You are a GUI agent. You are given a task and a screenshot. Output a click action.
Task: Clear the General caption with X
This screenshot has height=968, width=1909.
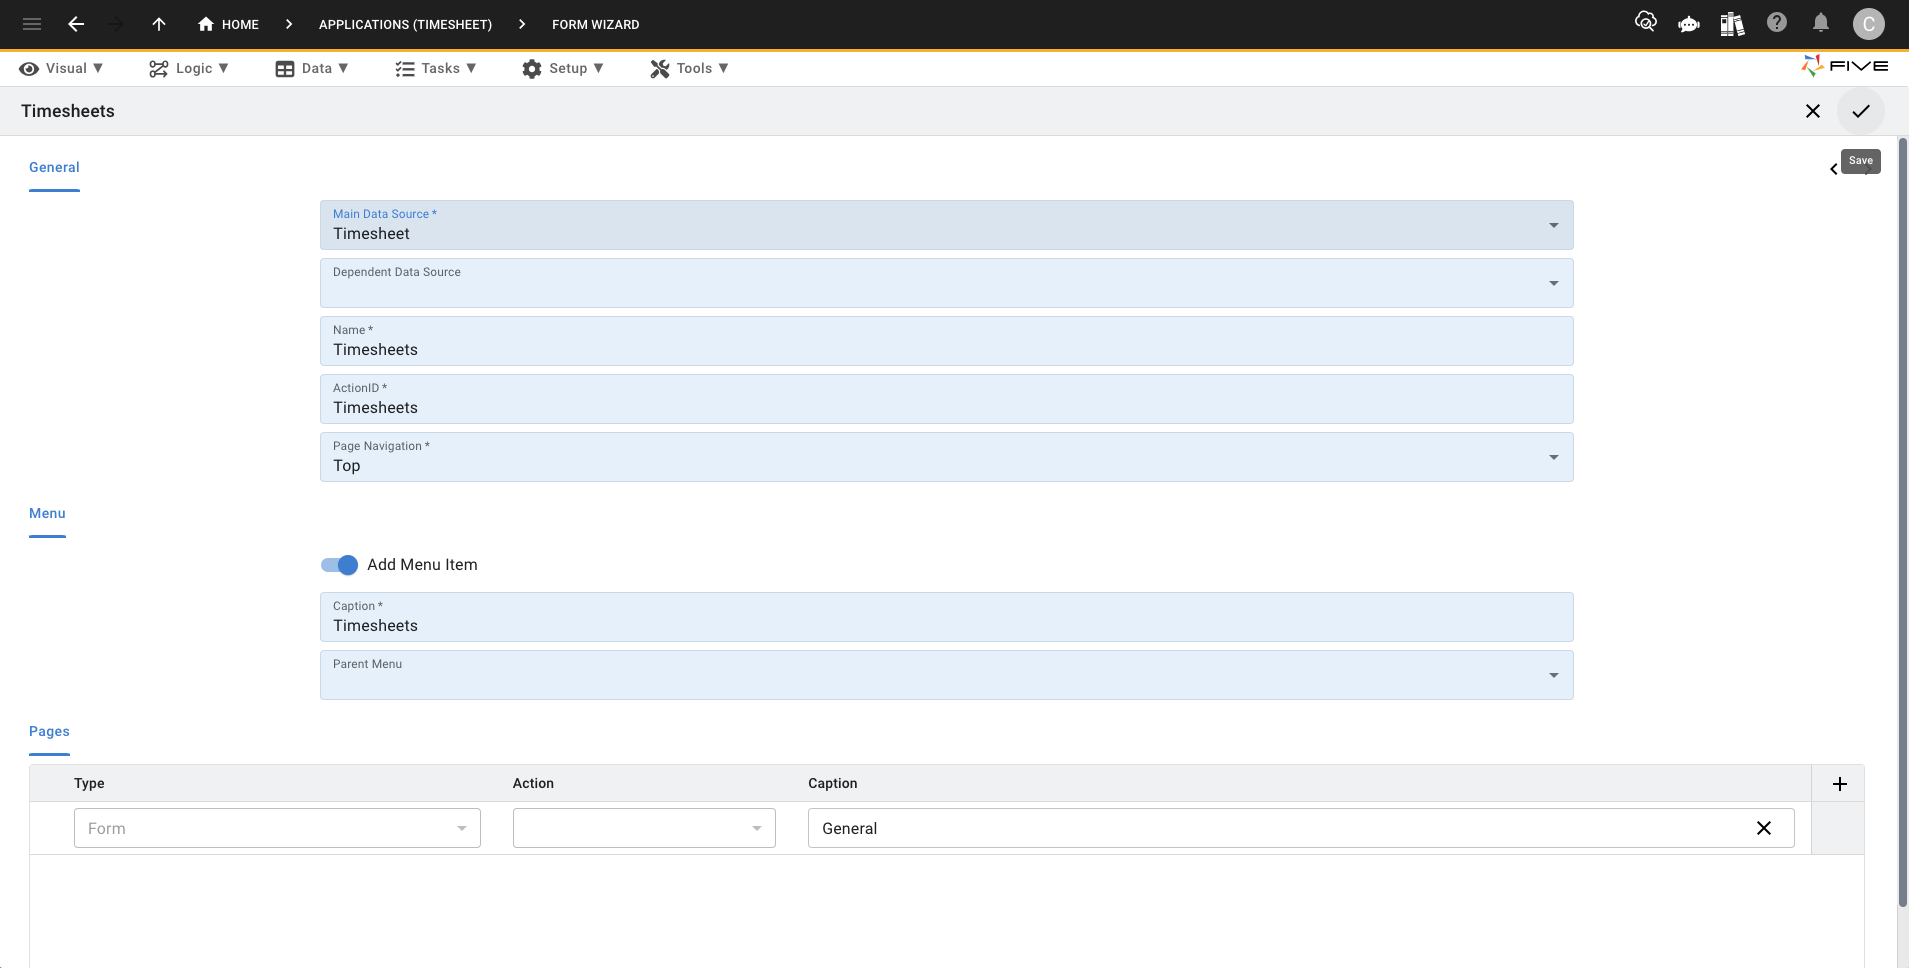click(x=1764, y=828)
